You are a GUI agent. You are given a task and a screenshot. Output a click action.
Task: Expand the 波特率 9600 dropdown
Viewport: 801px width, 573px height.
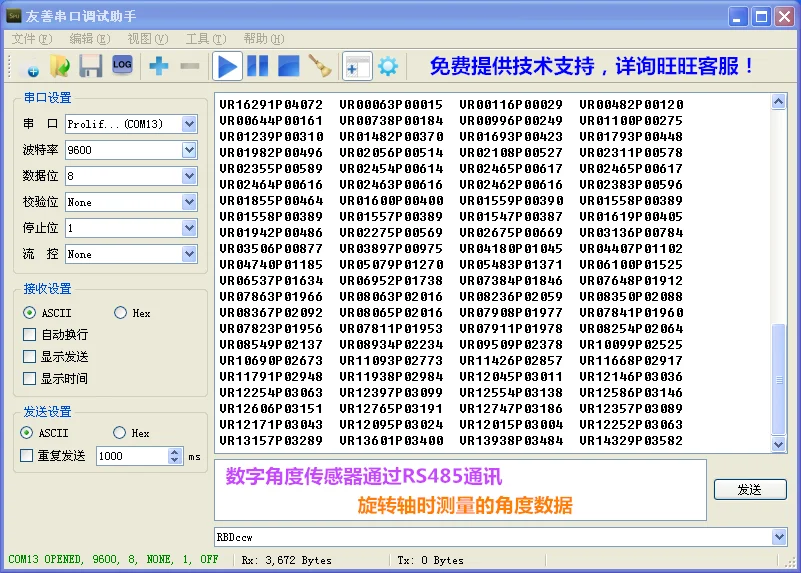tap(189, 150)
